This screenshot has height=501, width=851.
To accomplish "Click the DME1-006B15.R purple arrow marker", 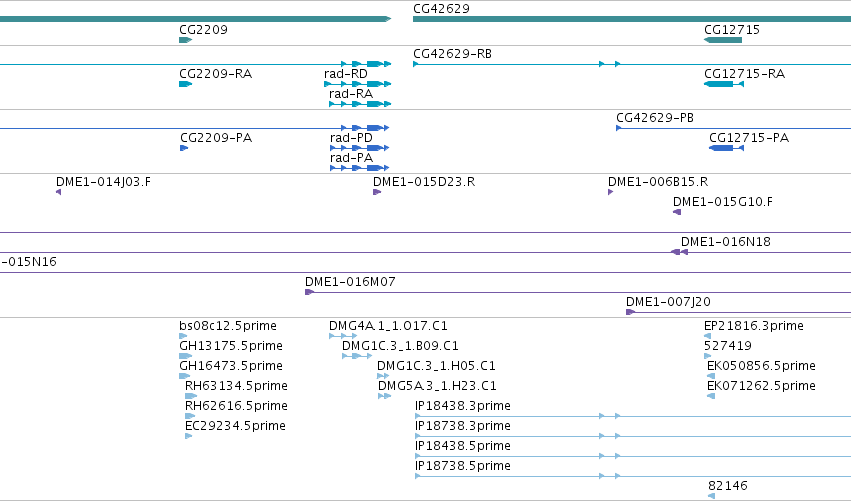I will (611, 192).
